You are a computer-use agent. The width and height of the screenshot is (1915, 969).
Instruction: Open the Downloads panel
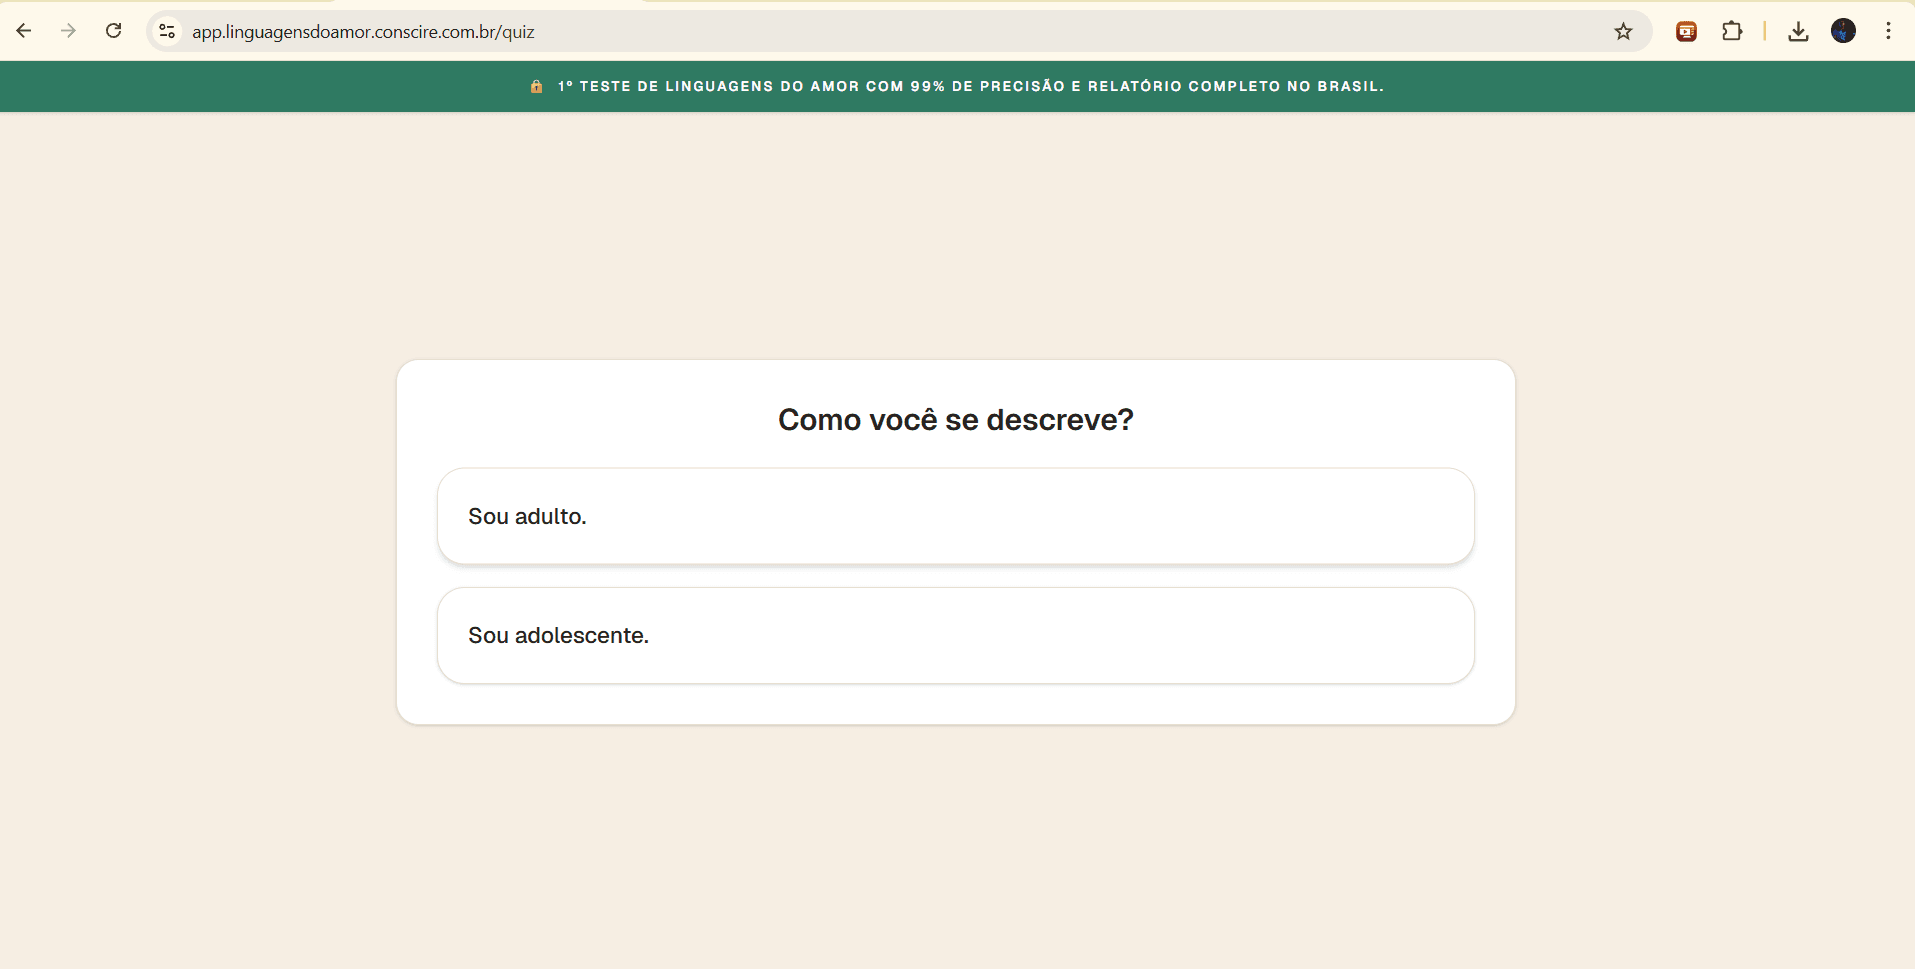(x=1798, y=31)
